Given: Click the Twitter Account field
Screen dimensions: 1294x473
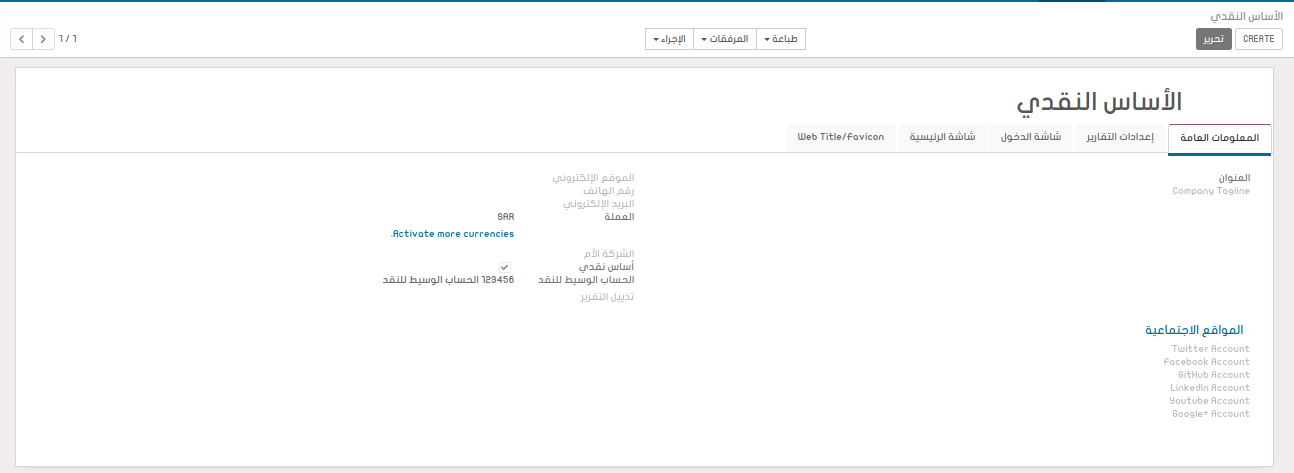Looking at the screenshot, I should tap(1210, 349).
